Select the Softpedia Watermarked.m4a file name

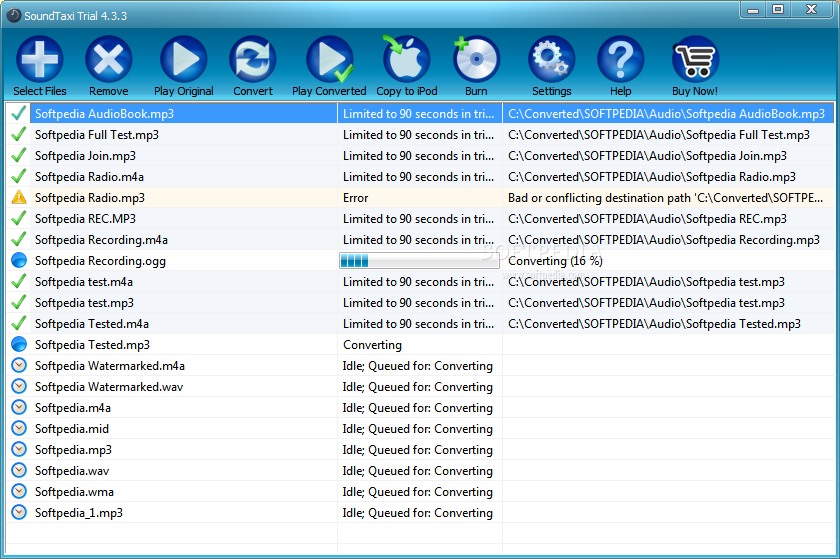pyautogui.click(x=110, y=366)
